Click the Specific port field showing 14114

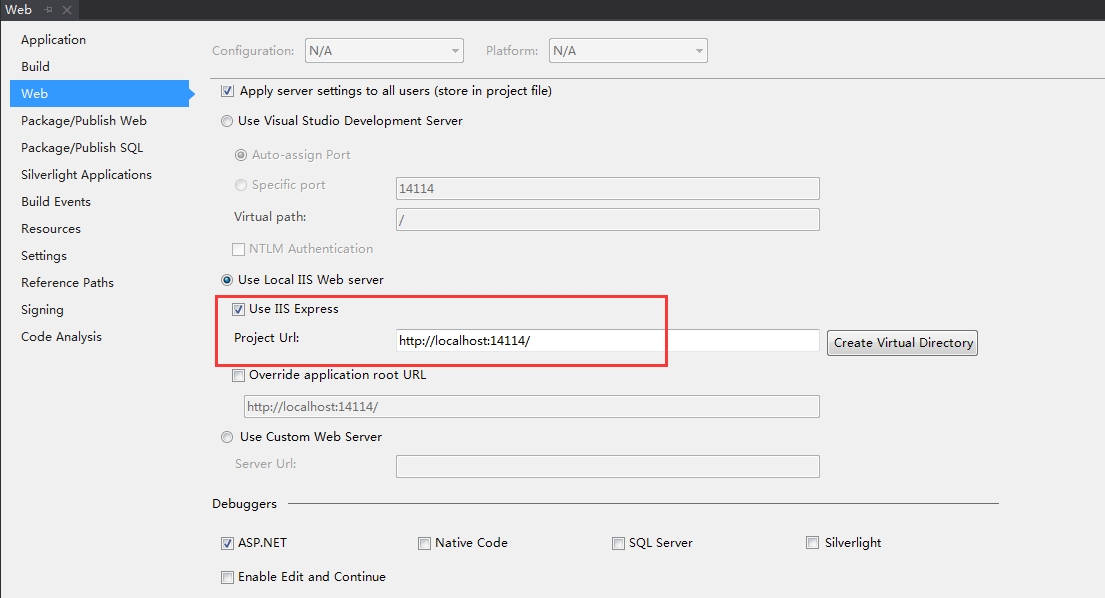coord(607,189)
